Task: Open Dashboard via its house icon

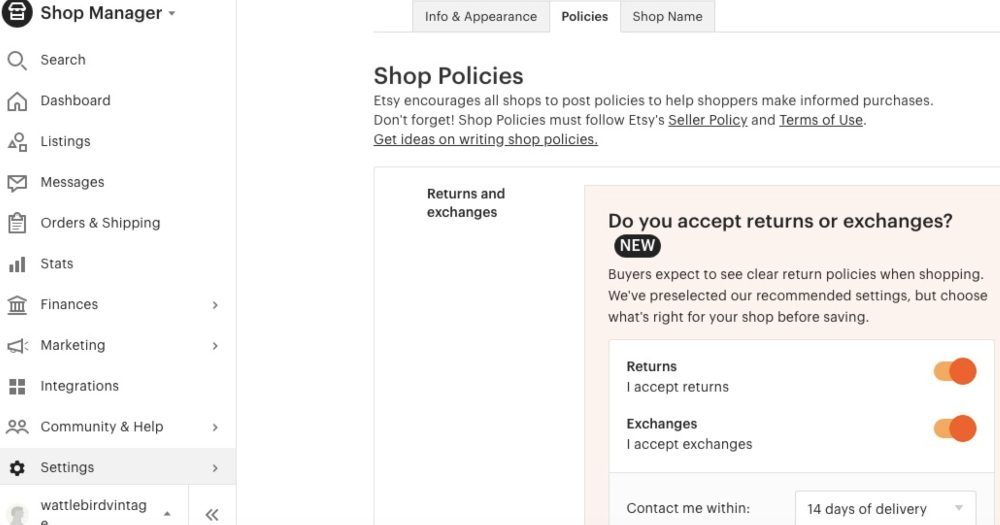Action: pyautogui.click(x=17, y=101)
